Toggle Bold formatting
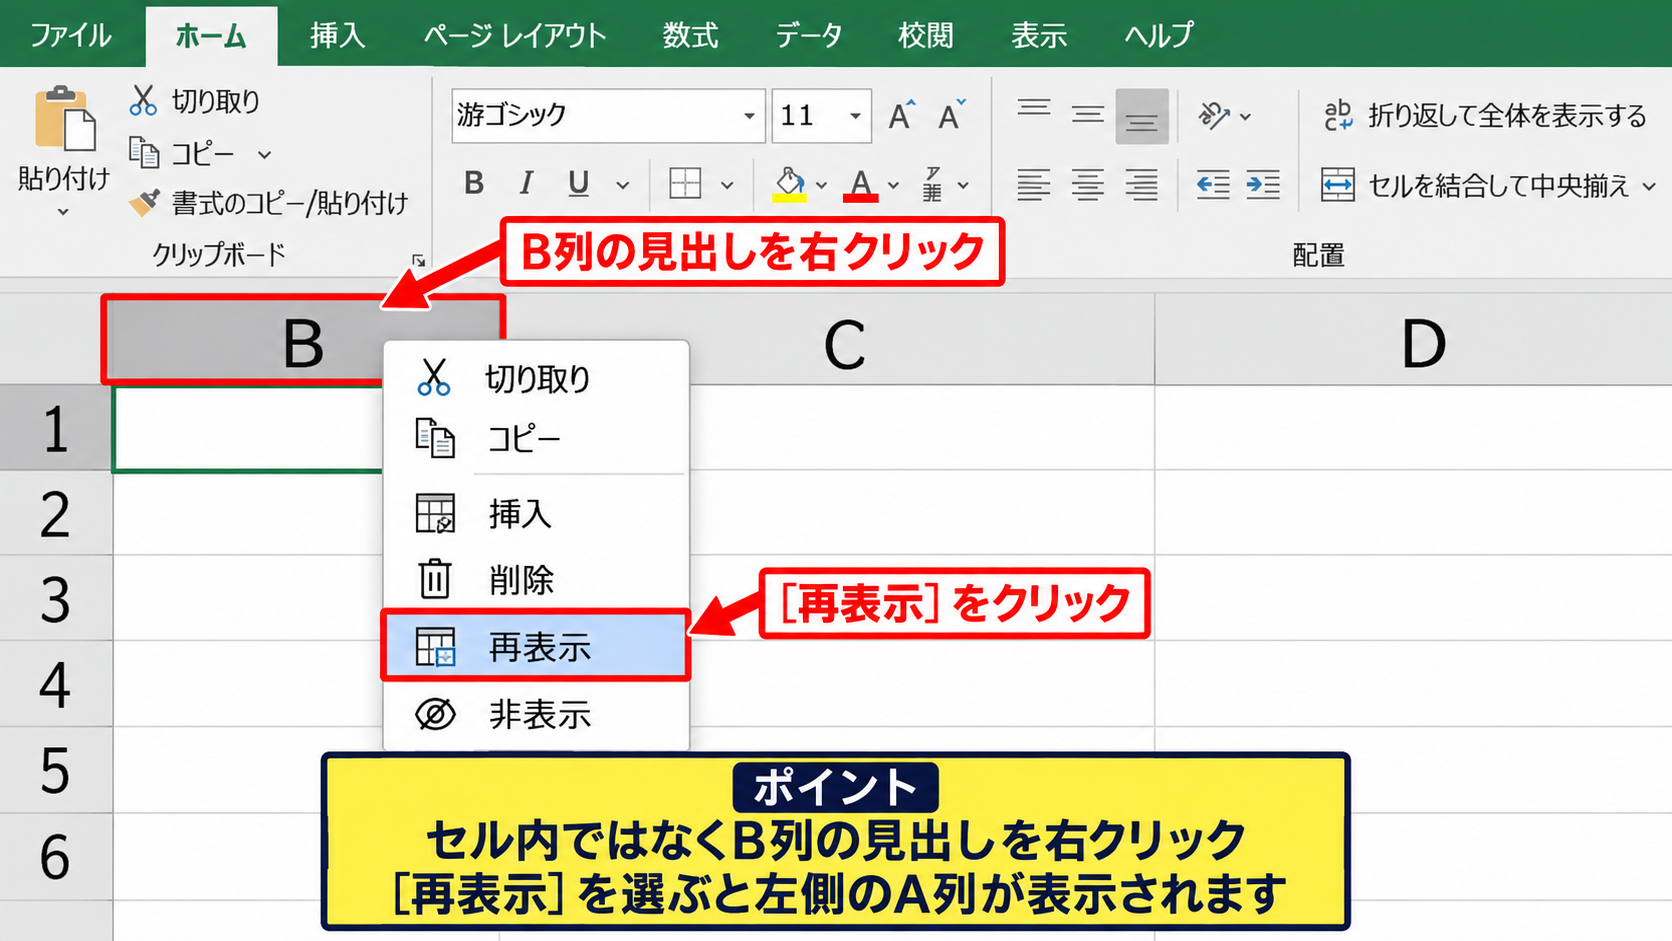Viewport: 1672px width, 941px height. click(x=474, y=183)
